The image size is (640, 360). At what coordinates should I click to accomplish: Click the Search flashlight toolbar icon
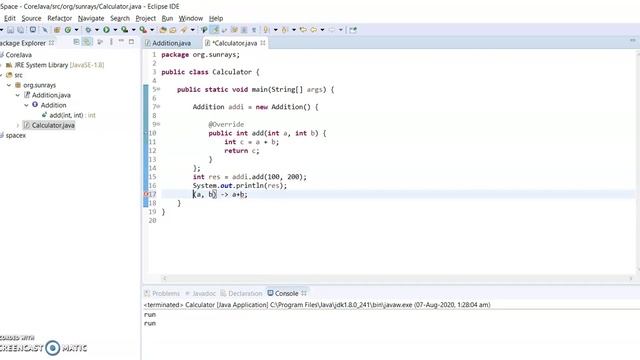[x=184, y=30]
